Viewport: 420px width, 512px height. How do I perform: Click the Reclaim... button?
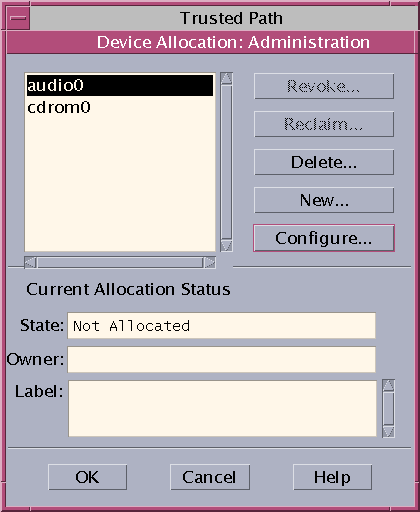(324, 124)
